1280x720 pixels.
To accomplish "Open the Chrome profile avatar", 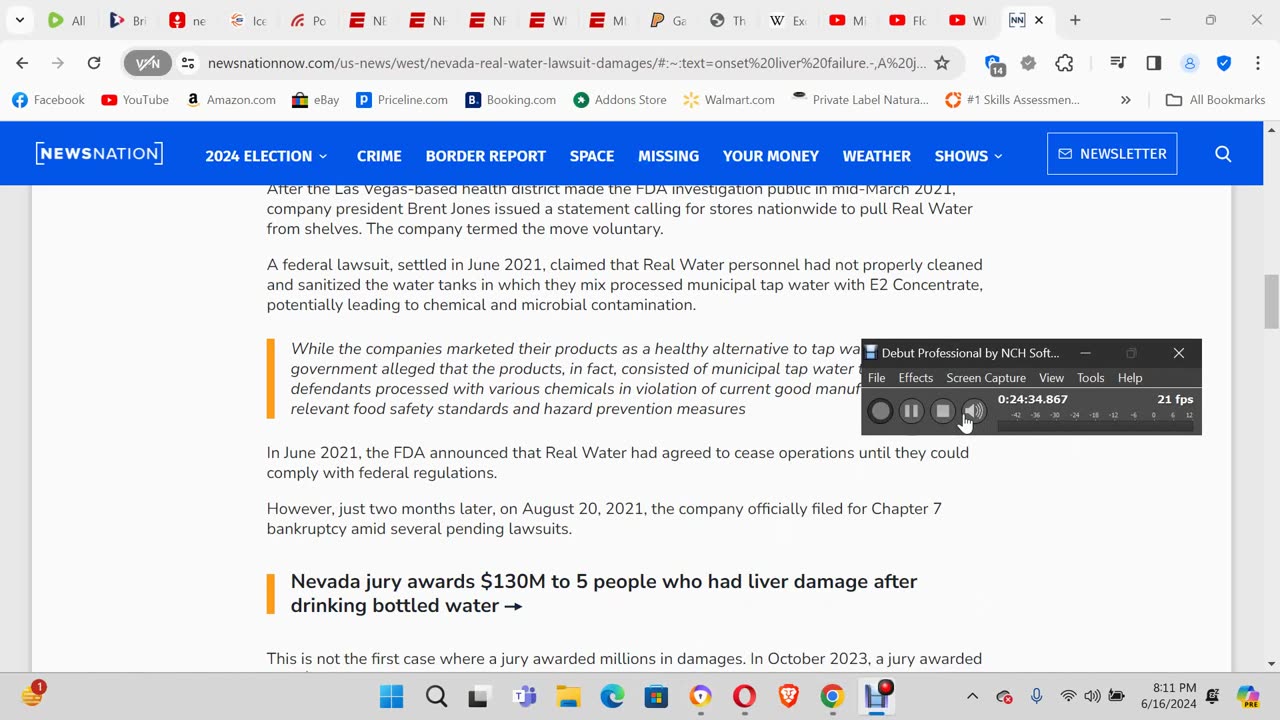I will coord(1190,63).
